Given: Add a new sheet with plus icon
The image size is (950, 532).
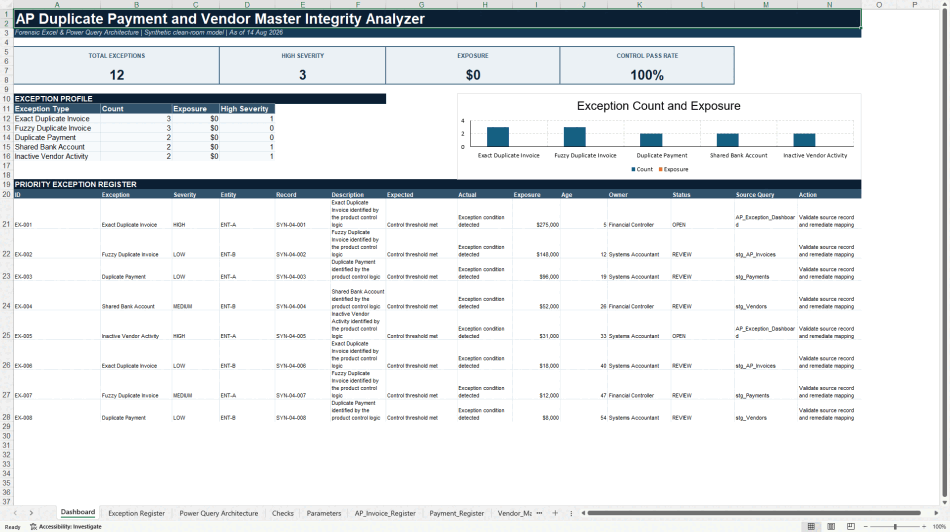Looking at the screenshot, I should 555,513.
